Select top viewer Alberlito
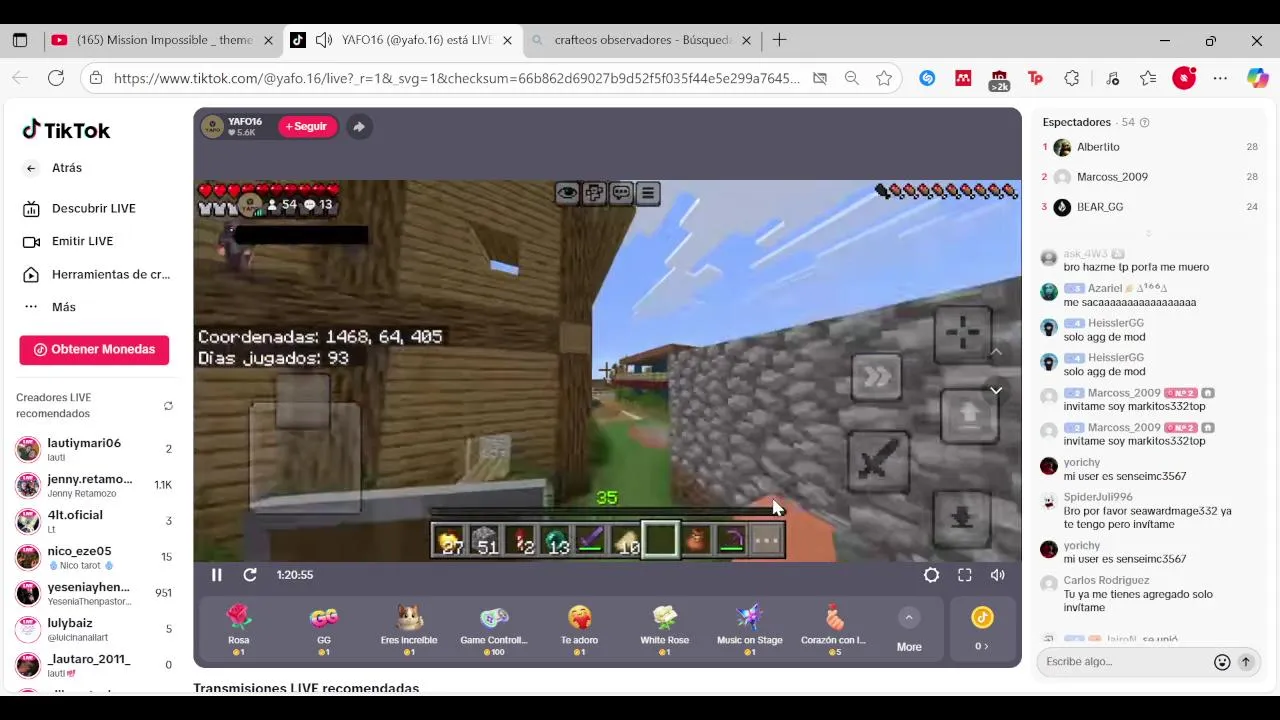Screen dimensions: 1280x720 tap(1150, 147)
